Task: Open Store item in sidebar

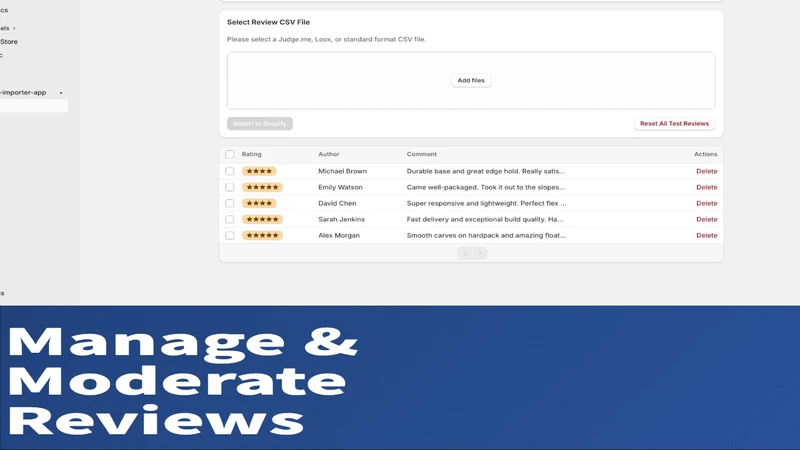Action: tap(9, 42)
